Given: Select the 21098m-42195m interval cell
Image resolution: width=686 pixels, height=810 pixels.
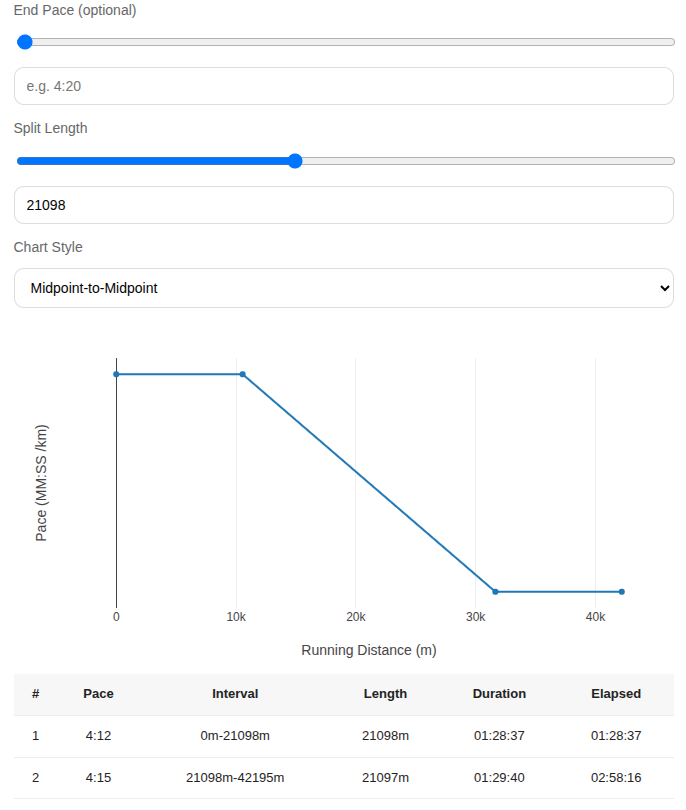Looking at the screenshot, I should coord(235,777).
